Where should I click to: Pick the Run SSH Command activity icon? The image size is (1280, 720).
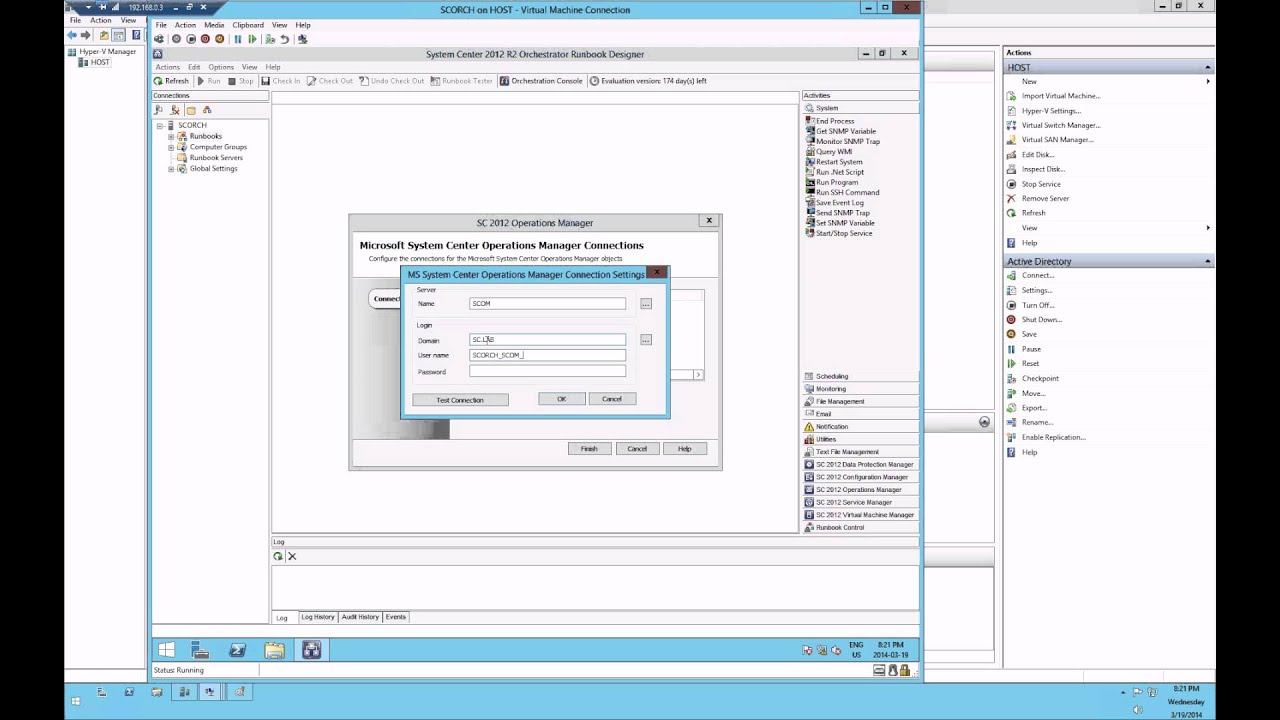pyautogui.click(x=810, y=192)
